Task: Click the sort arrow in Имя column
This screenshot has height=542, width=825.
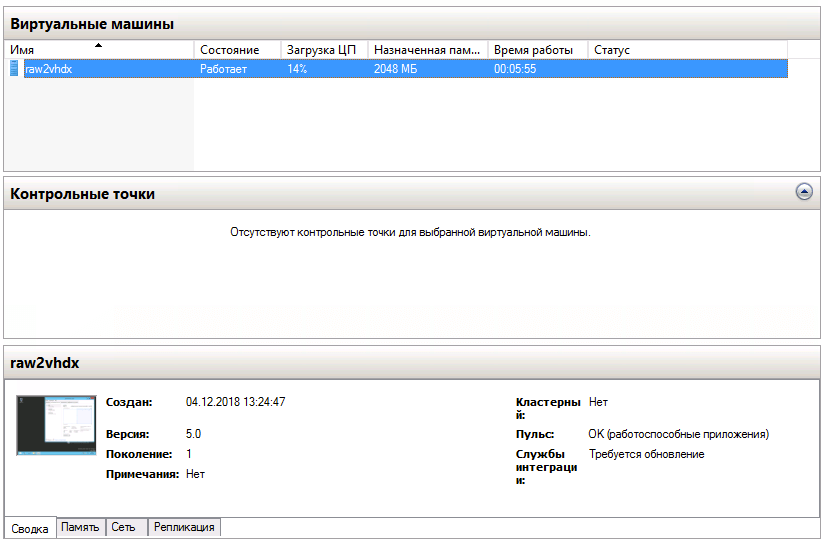Action: click(x=98, y=46)
